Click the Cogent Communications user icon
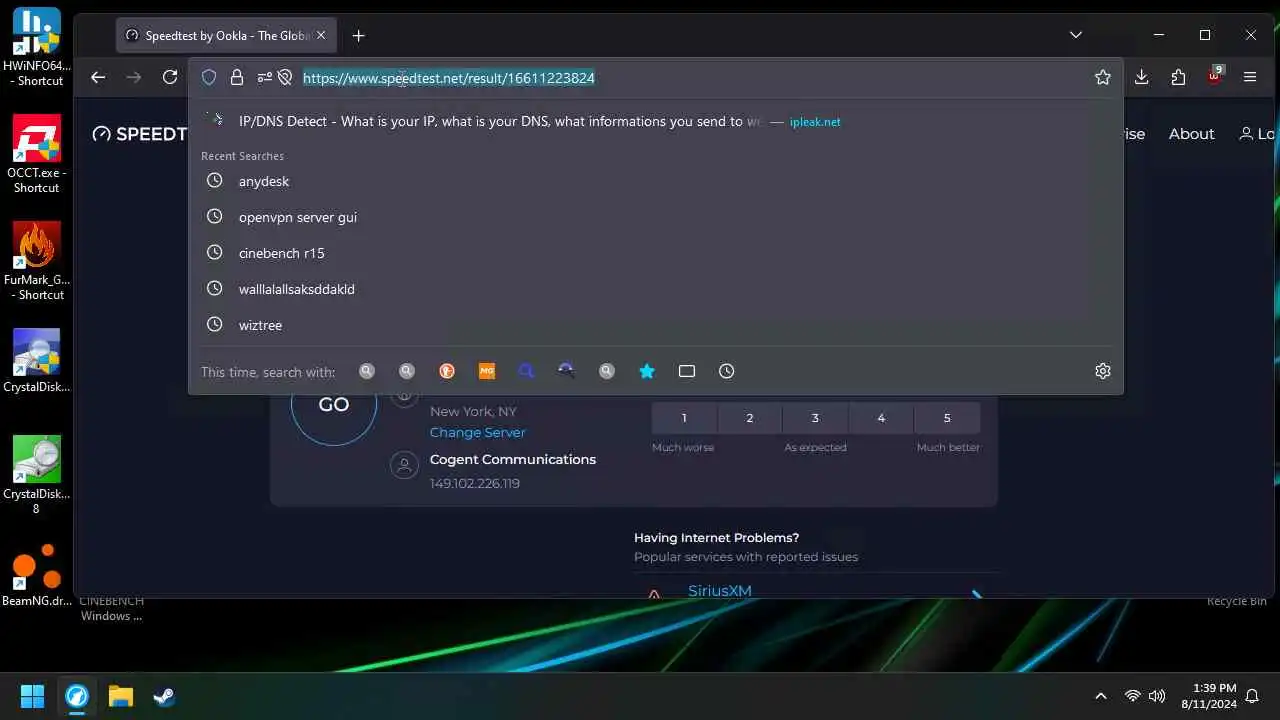Viewport: 1280px width, 720px height. click(x=404, y=465)
